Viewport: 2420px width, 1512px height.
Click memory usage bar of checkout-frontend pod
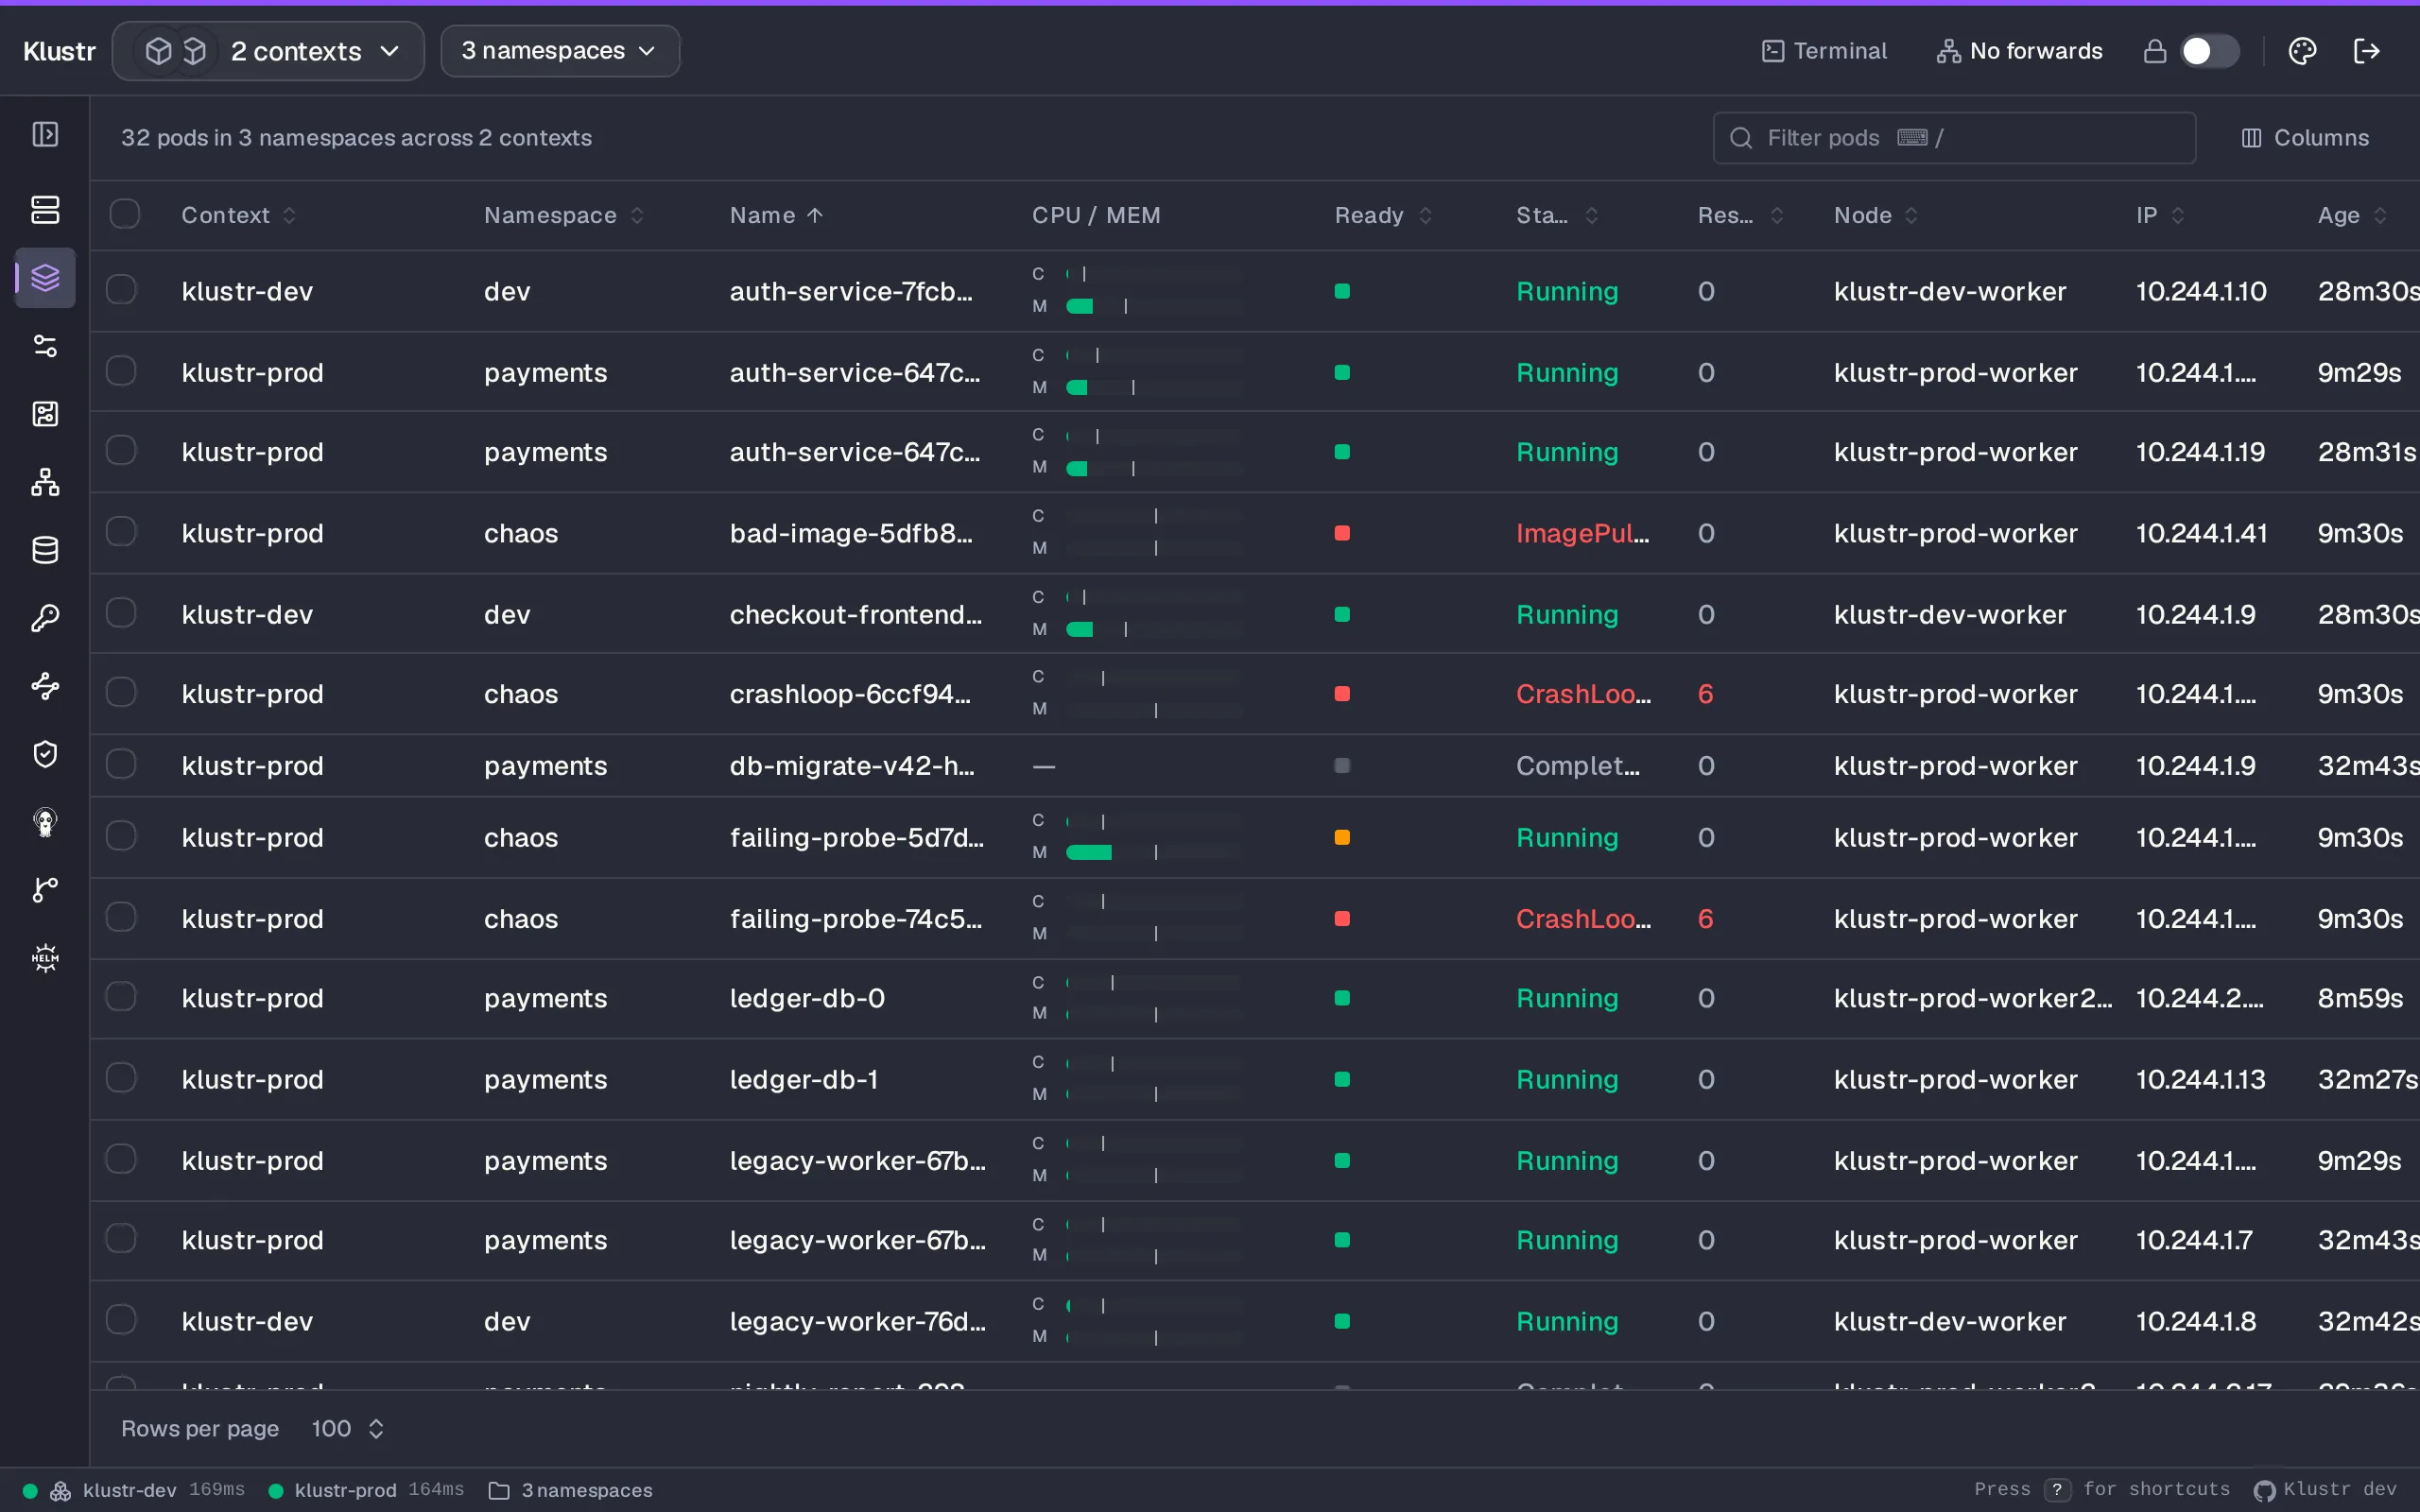click(1152, 629)
